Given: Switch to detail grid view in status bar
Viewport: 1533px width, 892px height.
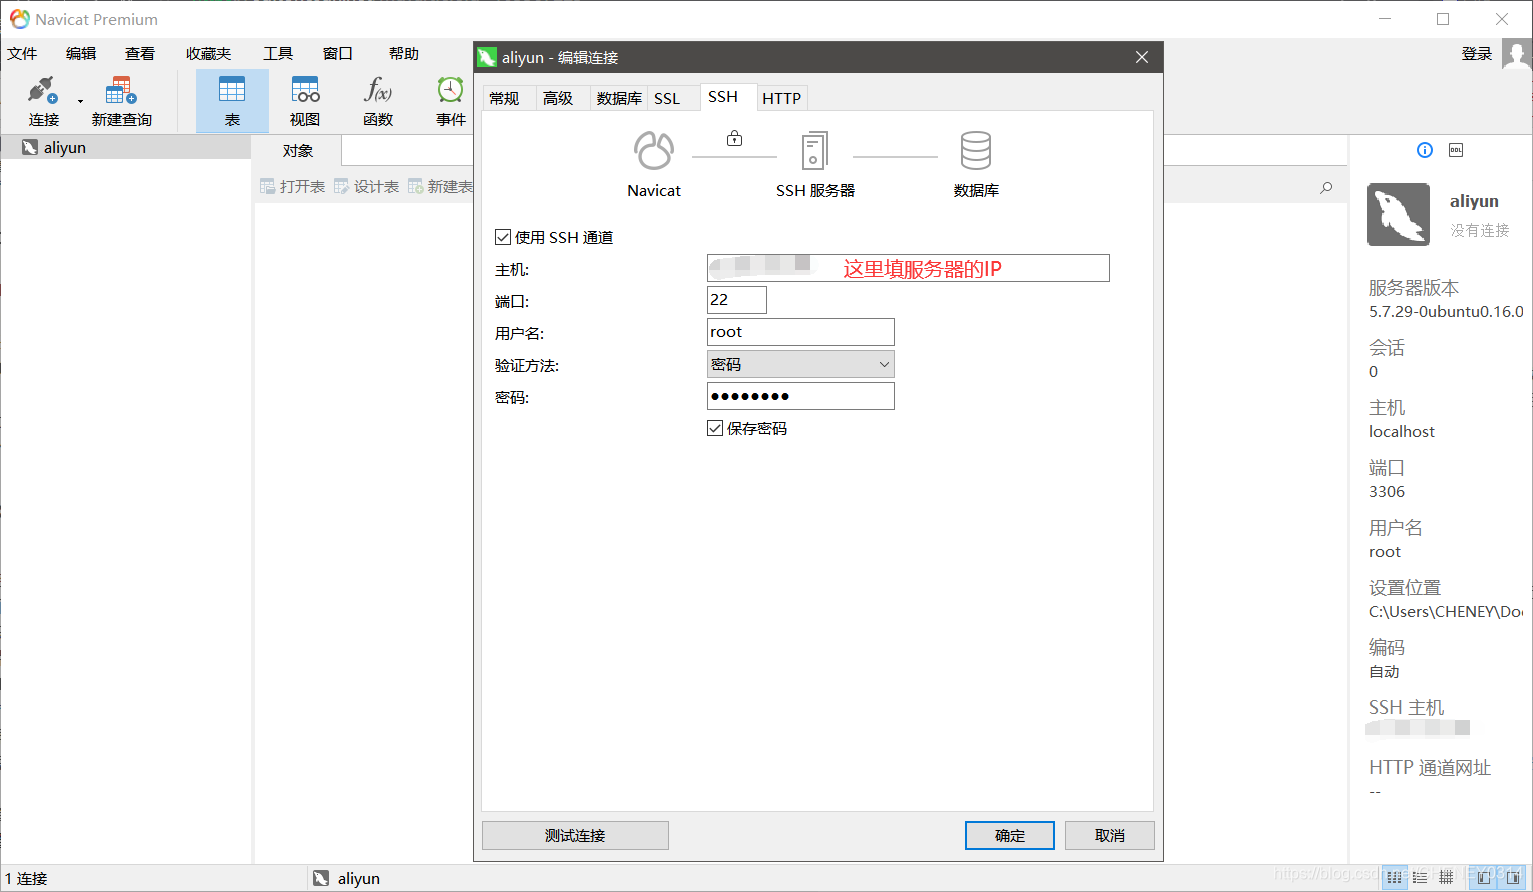Looking at the screenshot, I should pos(1446,877).
